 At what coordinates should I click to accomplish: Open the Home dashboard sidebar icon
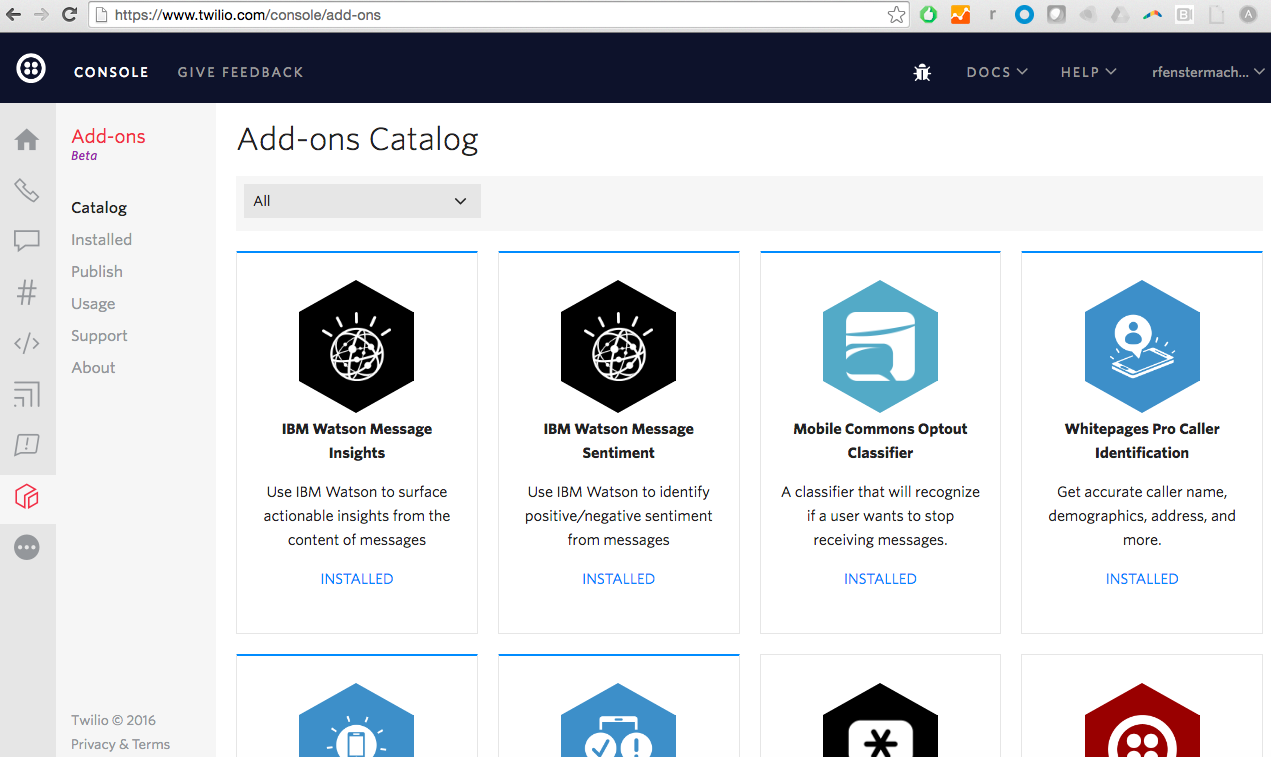[27, 139]
